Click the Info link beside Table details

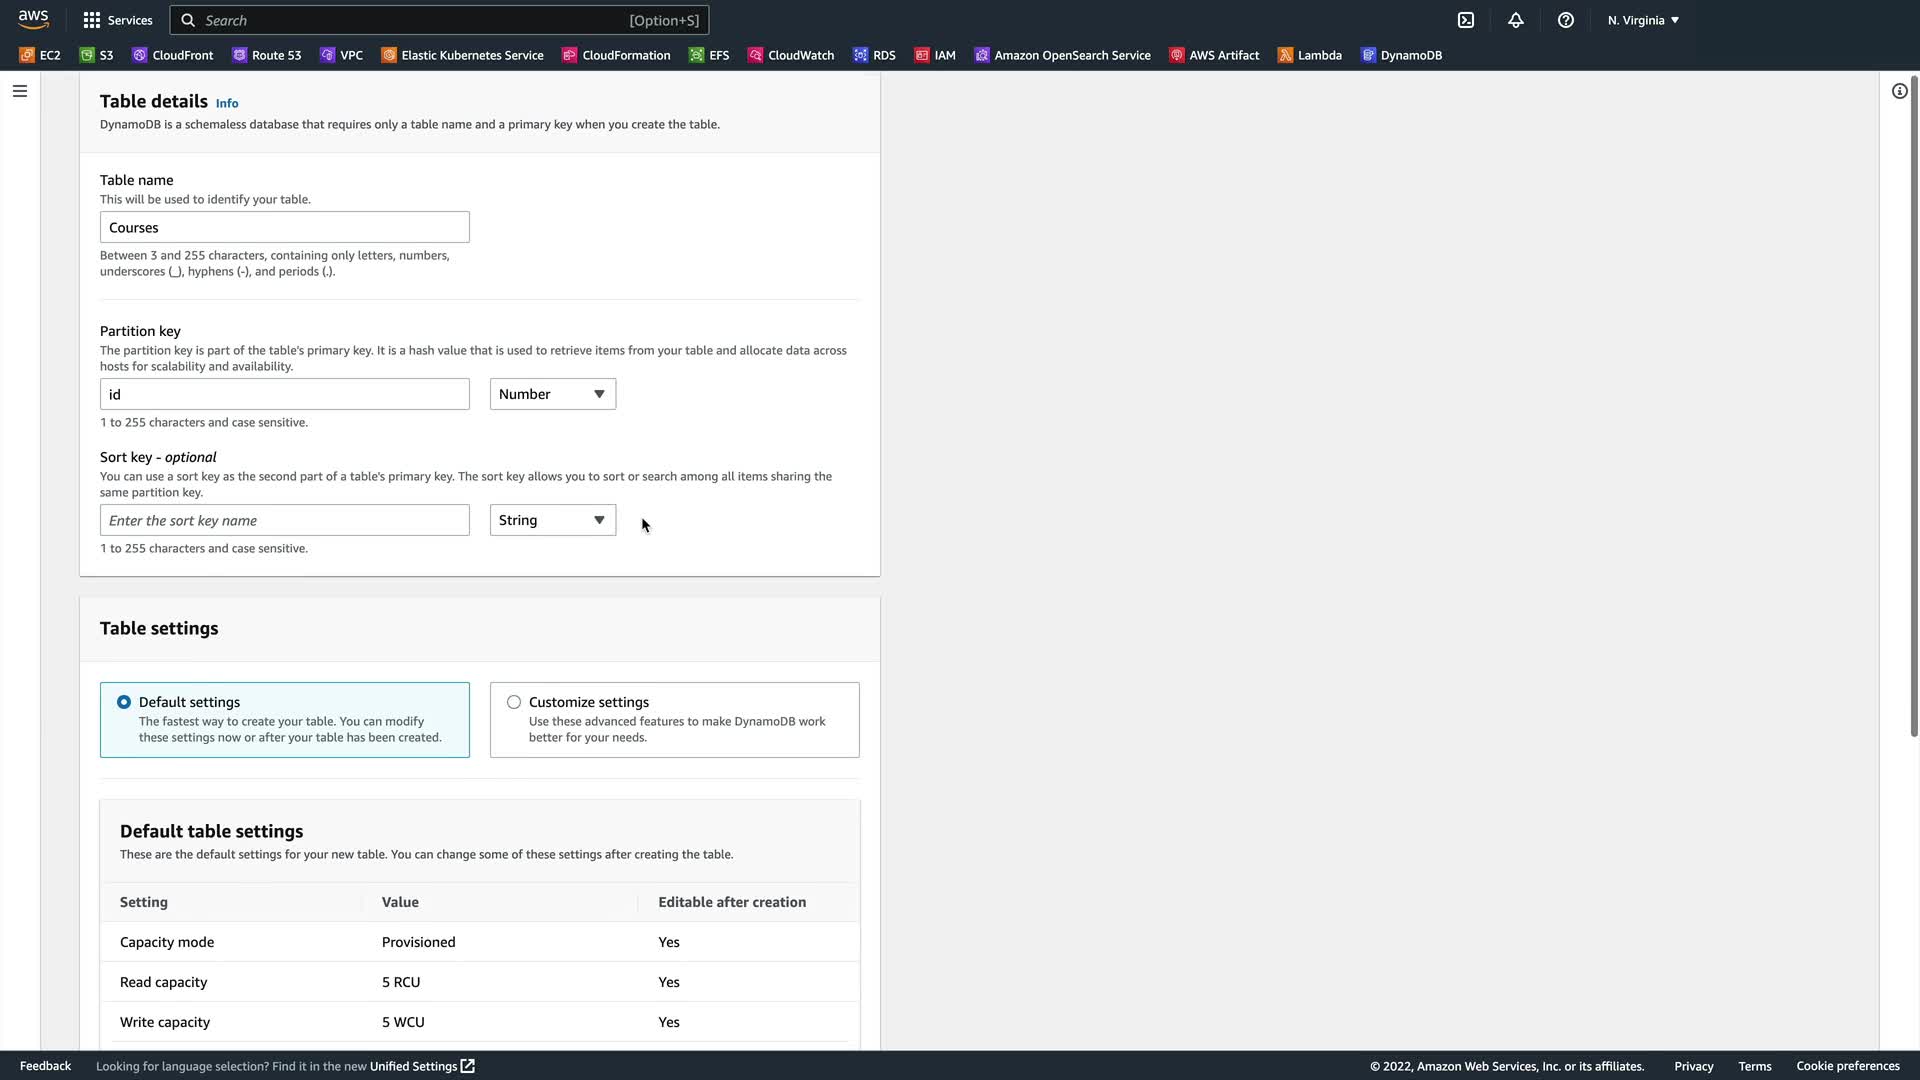click(x=227, y=103)
